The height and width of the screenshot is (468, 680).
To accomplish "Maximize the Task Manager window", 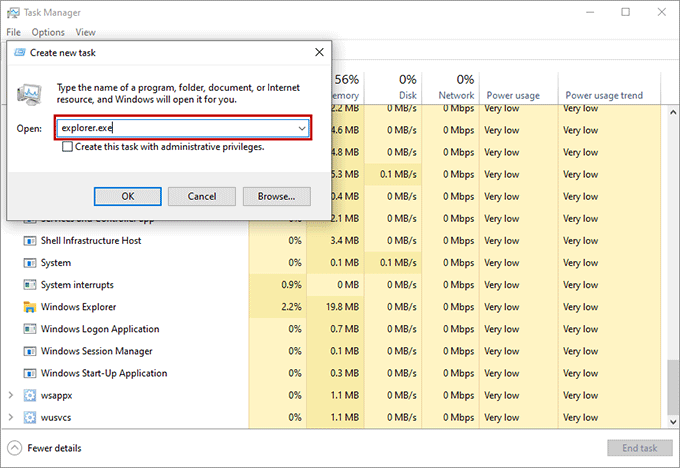I will point(625,12).
